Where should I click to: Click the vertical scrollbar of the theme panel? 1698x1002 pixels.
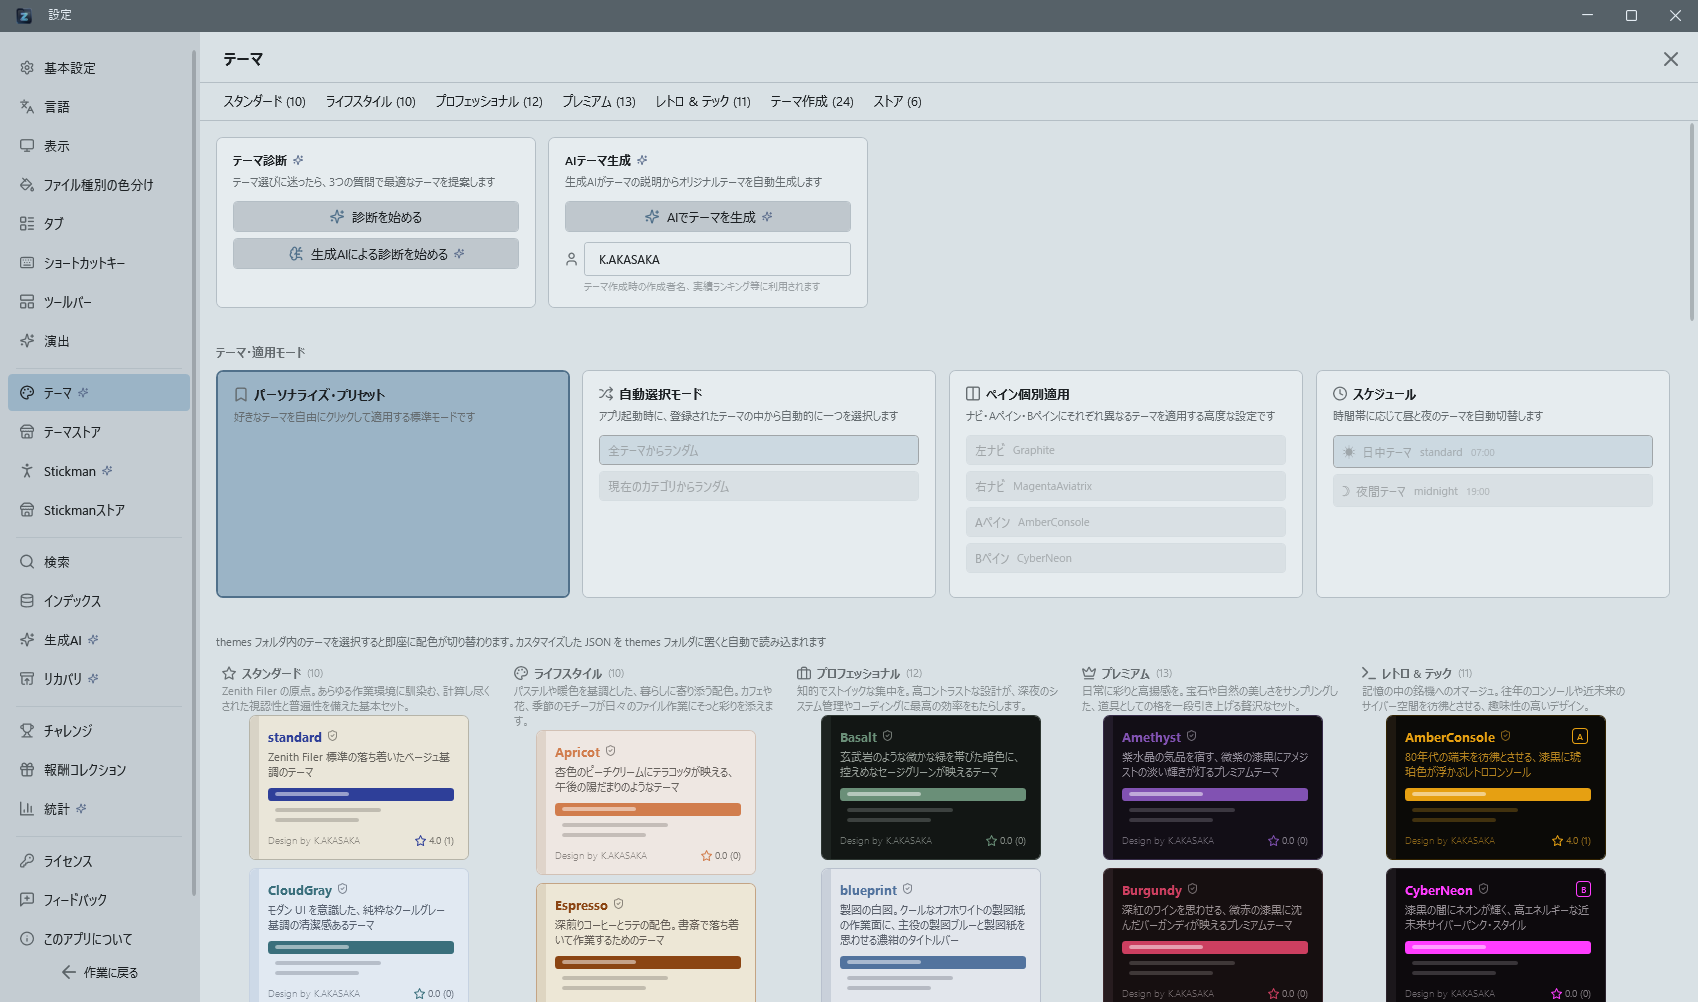click(1692, 222)
